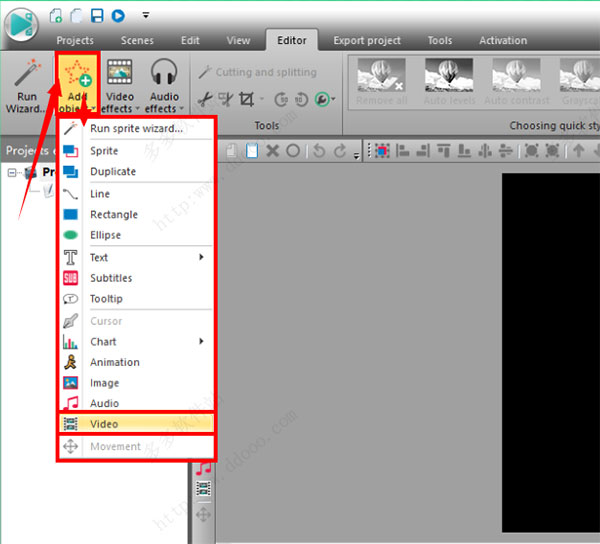Click the Add audio icon on vertical toolbar
This screenshot has width=600, height=544.
[204, 469]
